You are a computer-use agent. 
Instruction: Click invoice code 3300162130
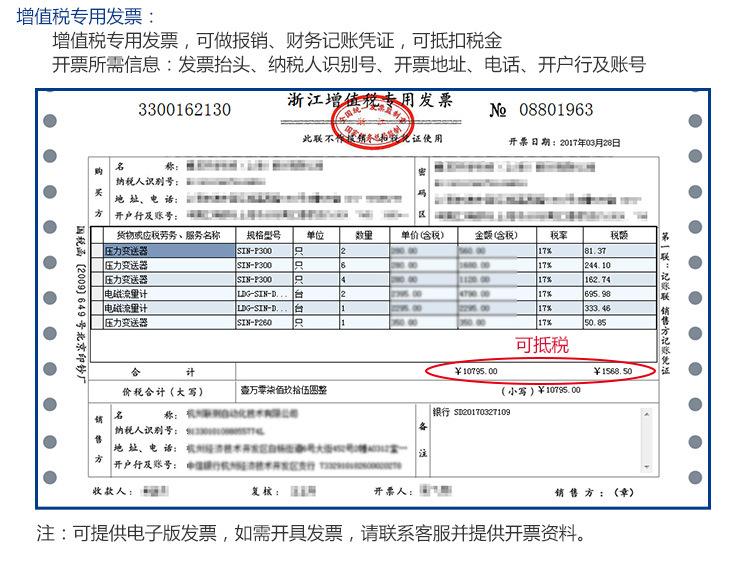pos(185,110)
